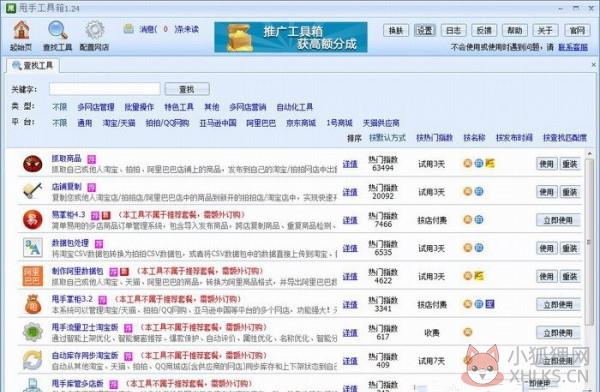The width and height of the screenshot is (600, 392).
Task: Filter platform by 亚马逊中国
Action: pyautogui.click(x=218, y=123)
